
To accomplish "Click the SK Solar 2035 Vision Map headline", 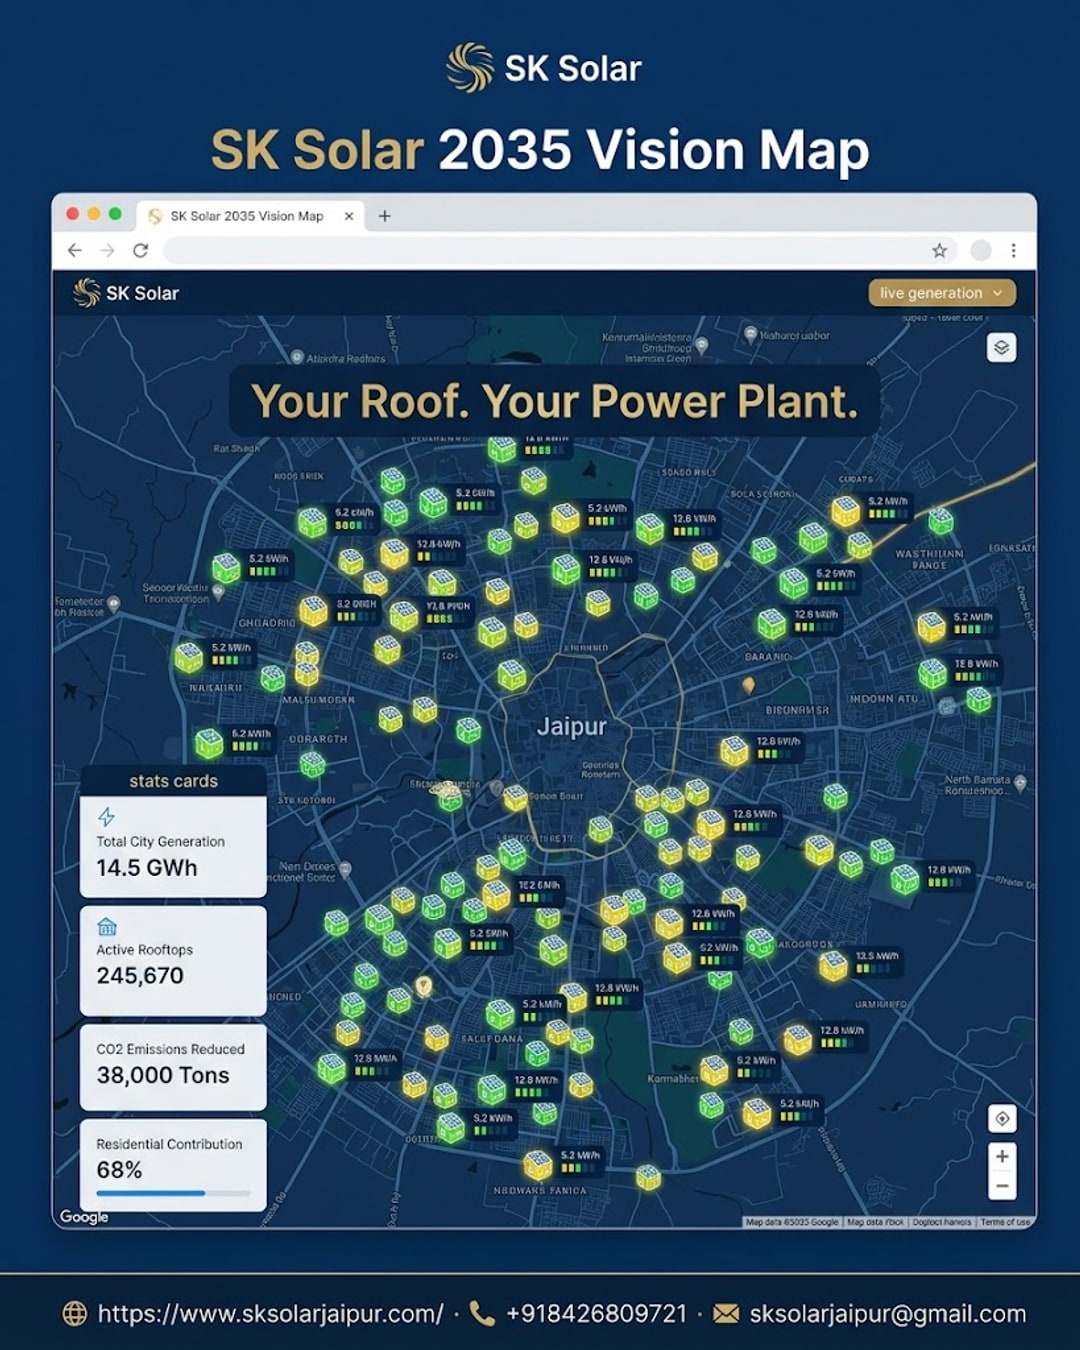I will [540, 150].
